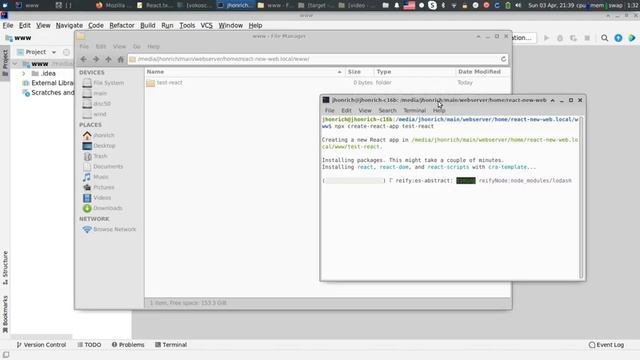The width and height of the screenshot is (640, 360).
Task: Click the IDE update arrow icon
Action: tap(618, 38)
